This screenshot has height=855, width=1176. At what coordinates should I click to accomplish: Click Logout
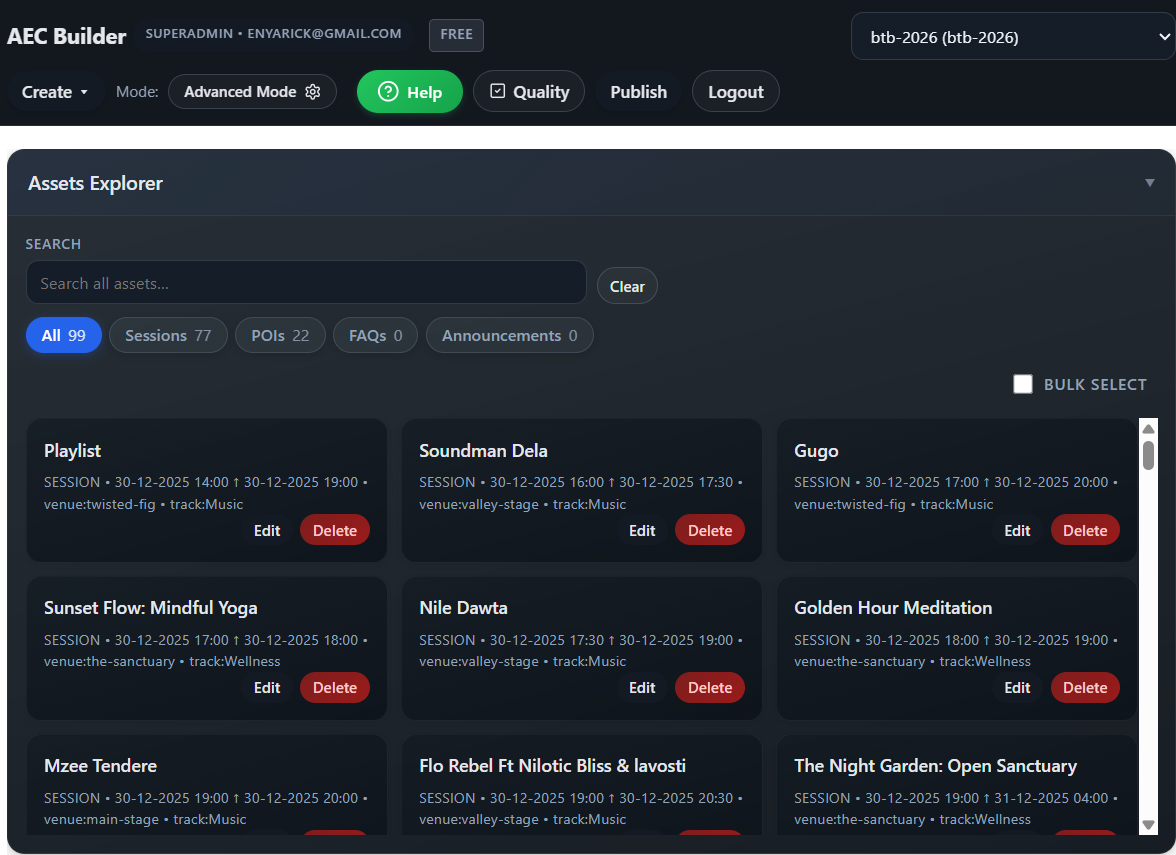coord(735,91)
